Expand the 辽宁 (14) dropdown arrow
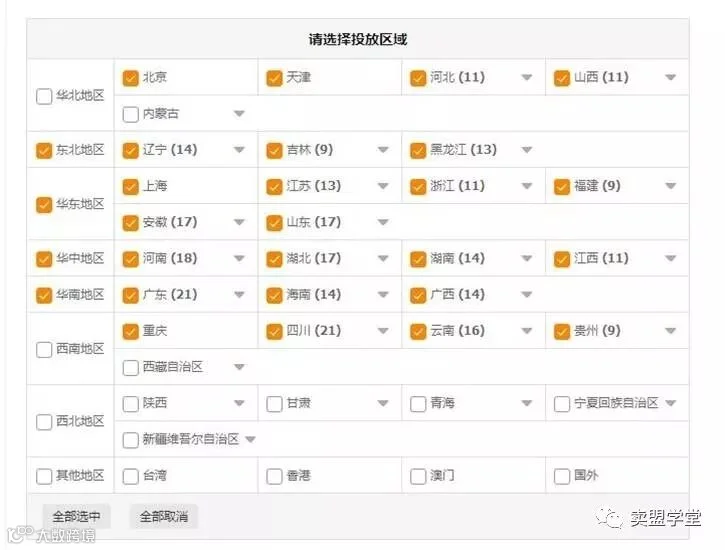The width and height of the screenshot is (725, 550). (x=239, y=150)
